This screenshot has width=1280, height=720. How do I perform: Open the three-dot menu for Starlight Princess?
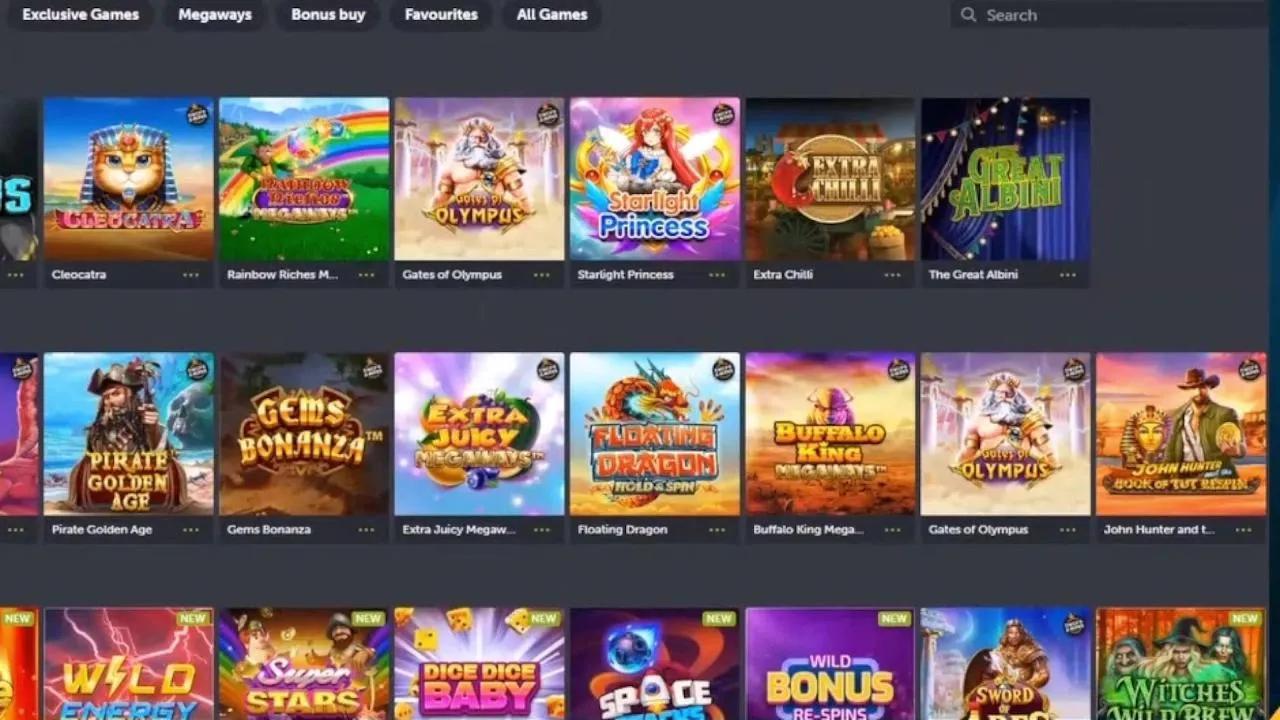(x=717, y=275)
